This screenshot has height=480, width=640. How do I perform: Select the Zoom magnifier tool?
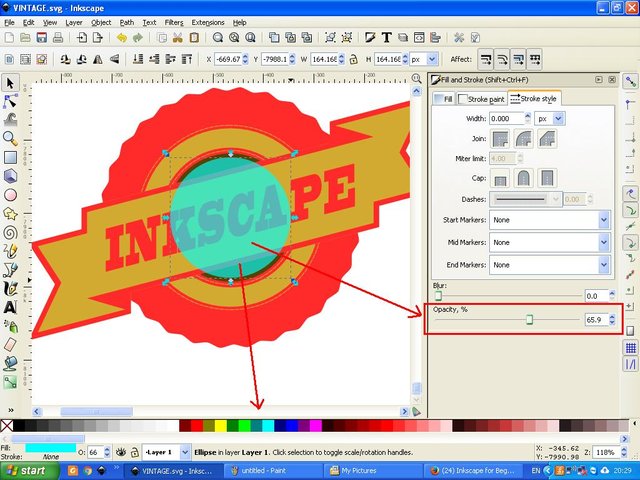10,139
